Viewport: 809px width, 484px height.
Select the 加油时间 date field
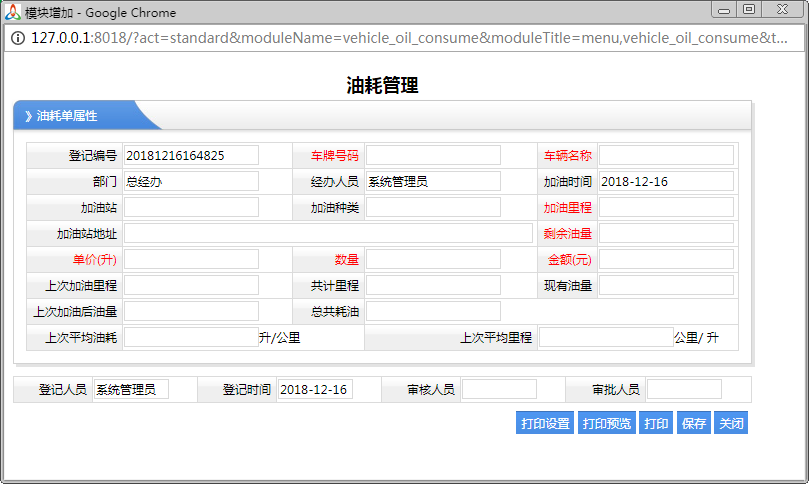point(666,181)
